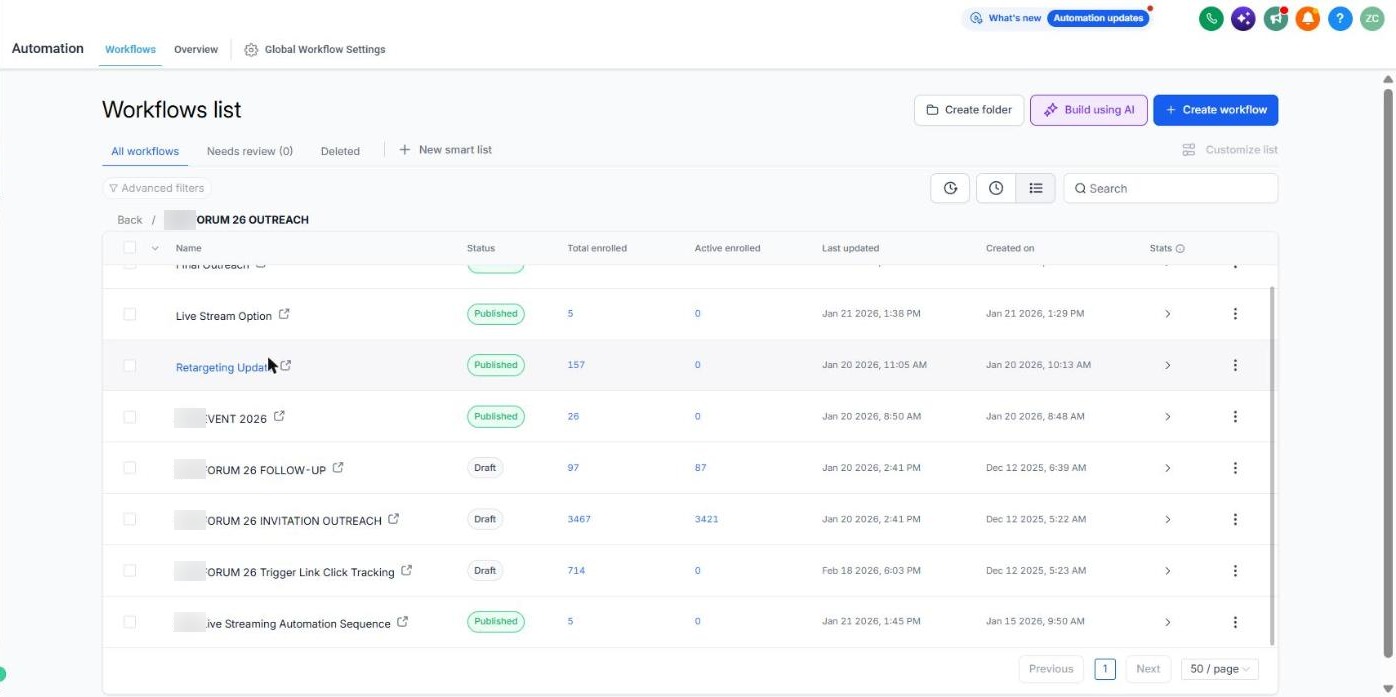
Task: Check the FORUM 26 FOLLOW-UP row checkbox
Action: (x=130, y=468)
